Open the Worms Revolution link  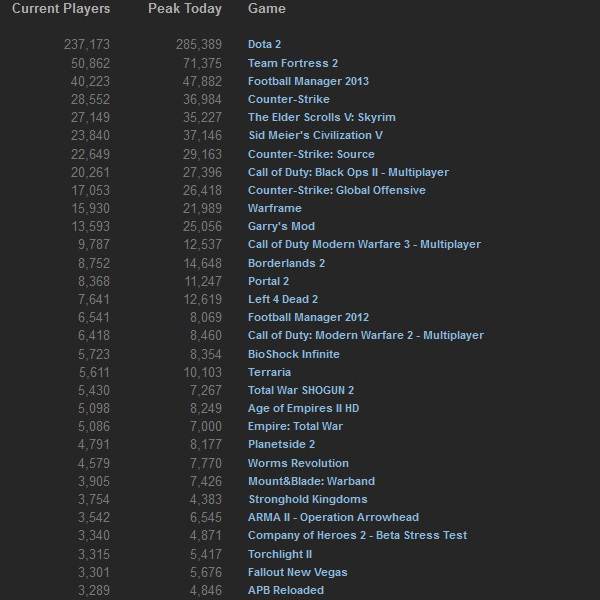point(298,463)
